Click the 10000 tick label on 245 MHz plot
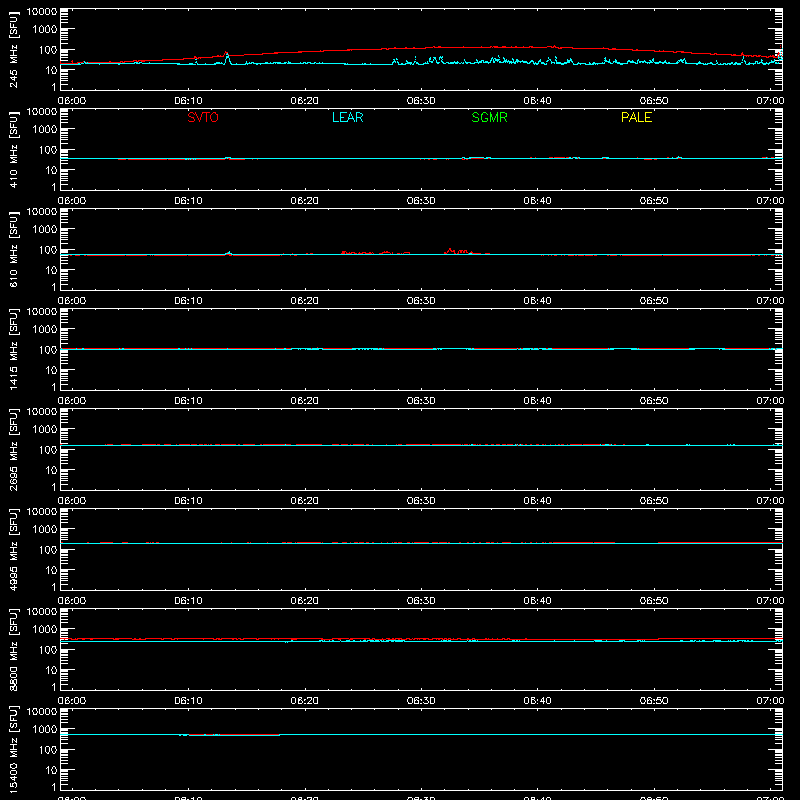 (x=42, y=12)
